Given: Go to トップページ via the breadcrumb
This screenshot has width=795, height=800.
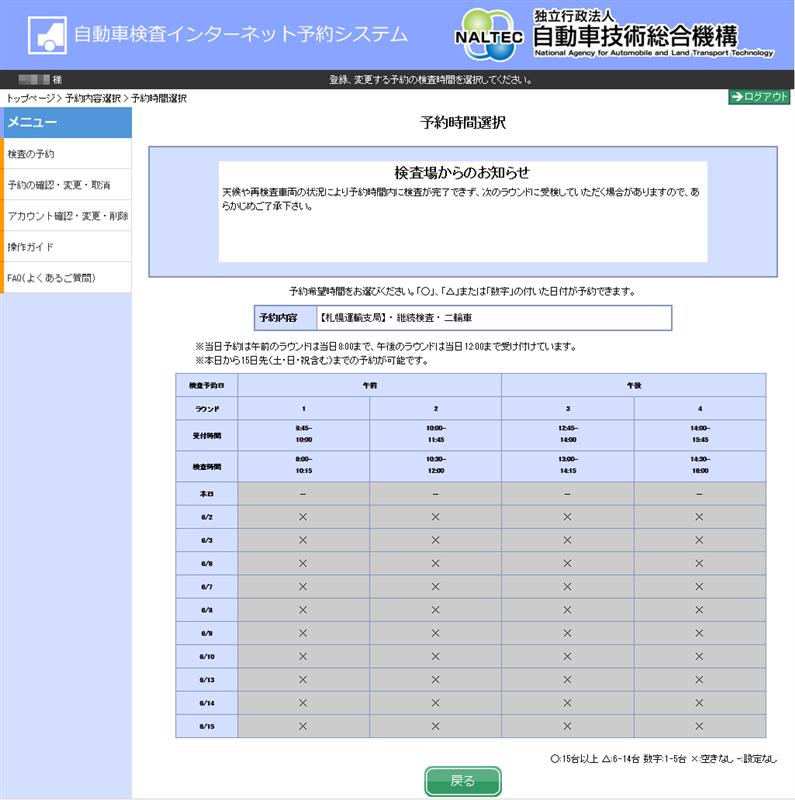Looking at the screenshot, I should pos(31,98).
